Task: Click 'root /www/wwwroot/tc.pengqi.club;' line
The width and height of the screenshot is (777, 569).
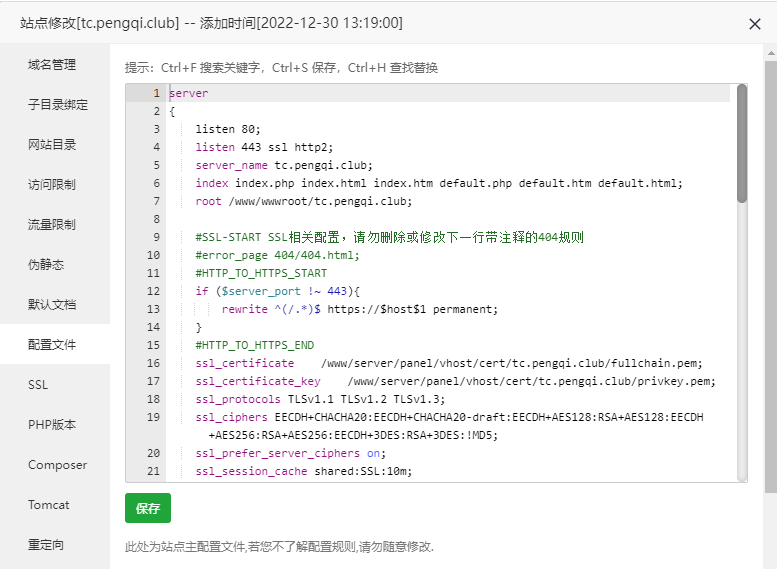Action: point(304,201)
